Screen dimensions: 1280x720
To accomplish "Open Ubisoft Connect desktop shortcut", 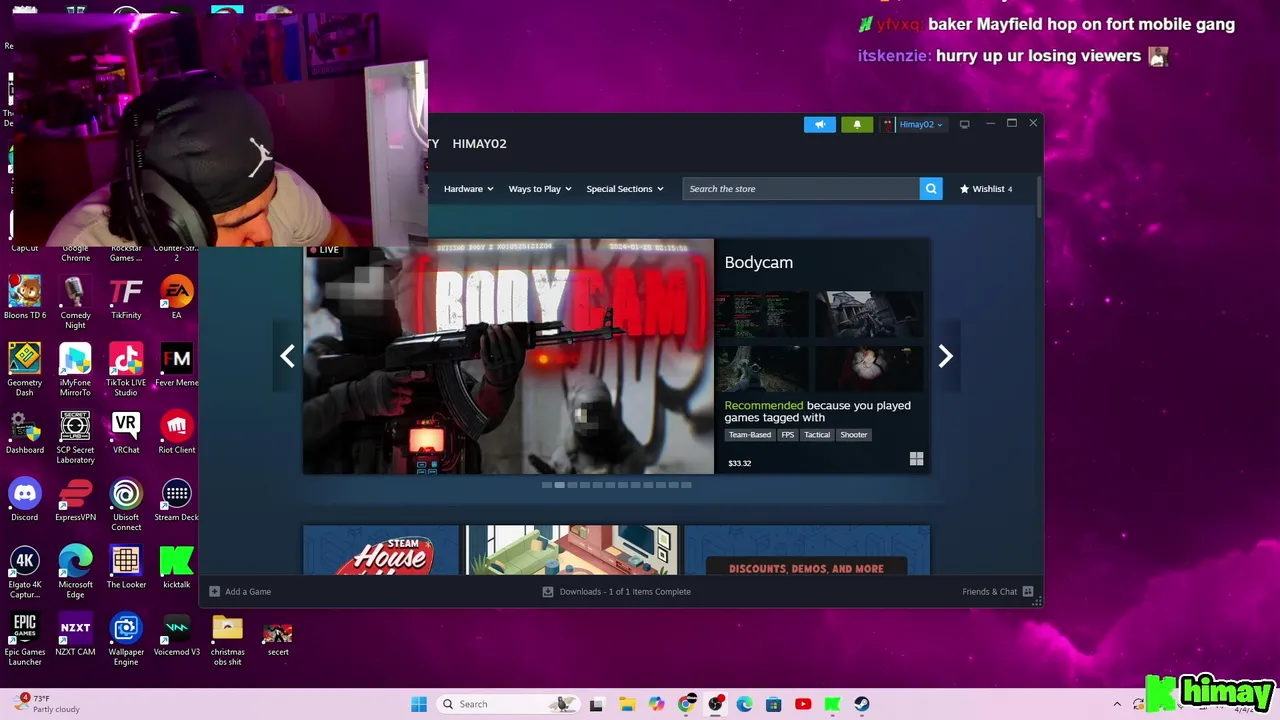I will pos(126,504).
